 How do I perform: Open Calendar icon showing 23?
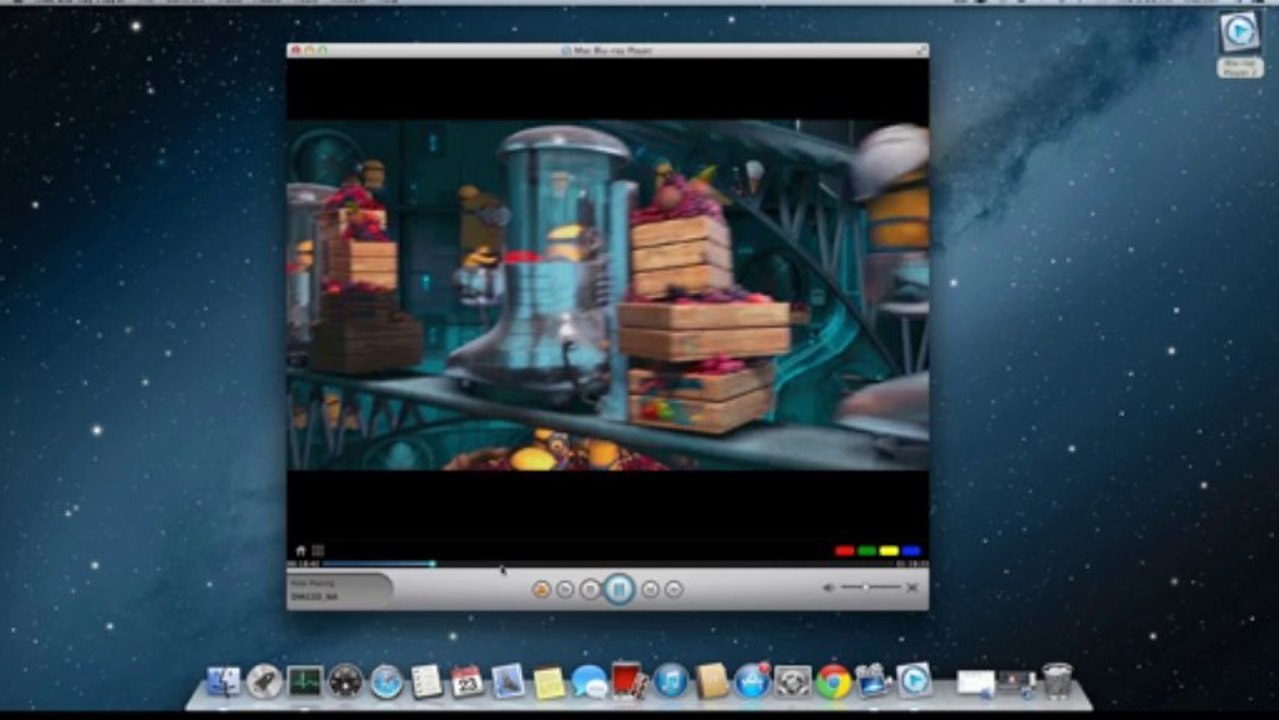pos(467,681)
